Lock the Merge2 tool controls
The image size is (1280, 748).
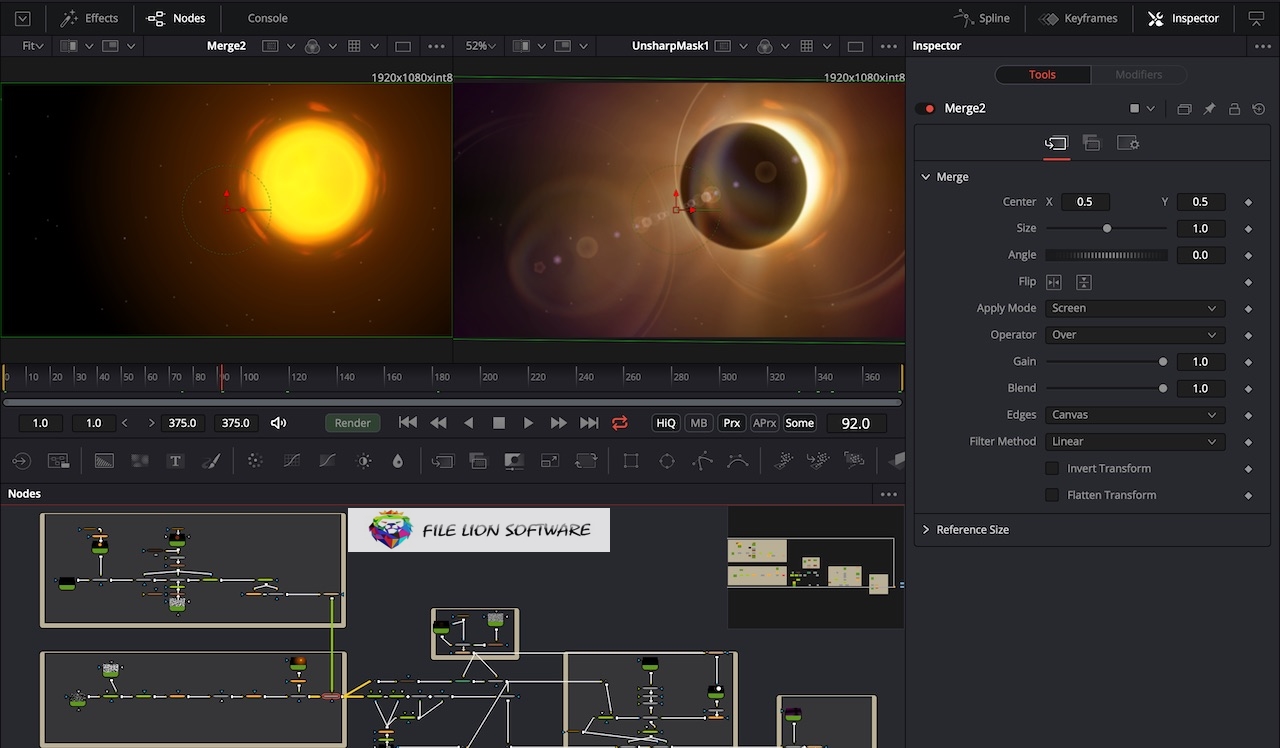1234,109
